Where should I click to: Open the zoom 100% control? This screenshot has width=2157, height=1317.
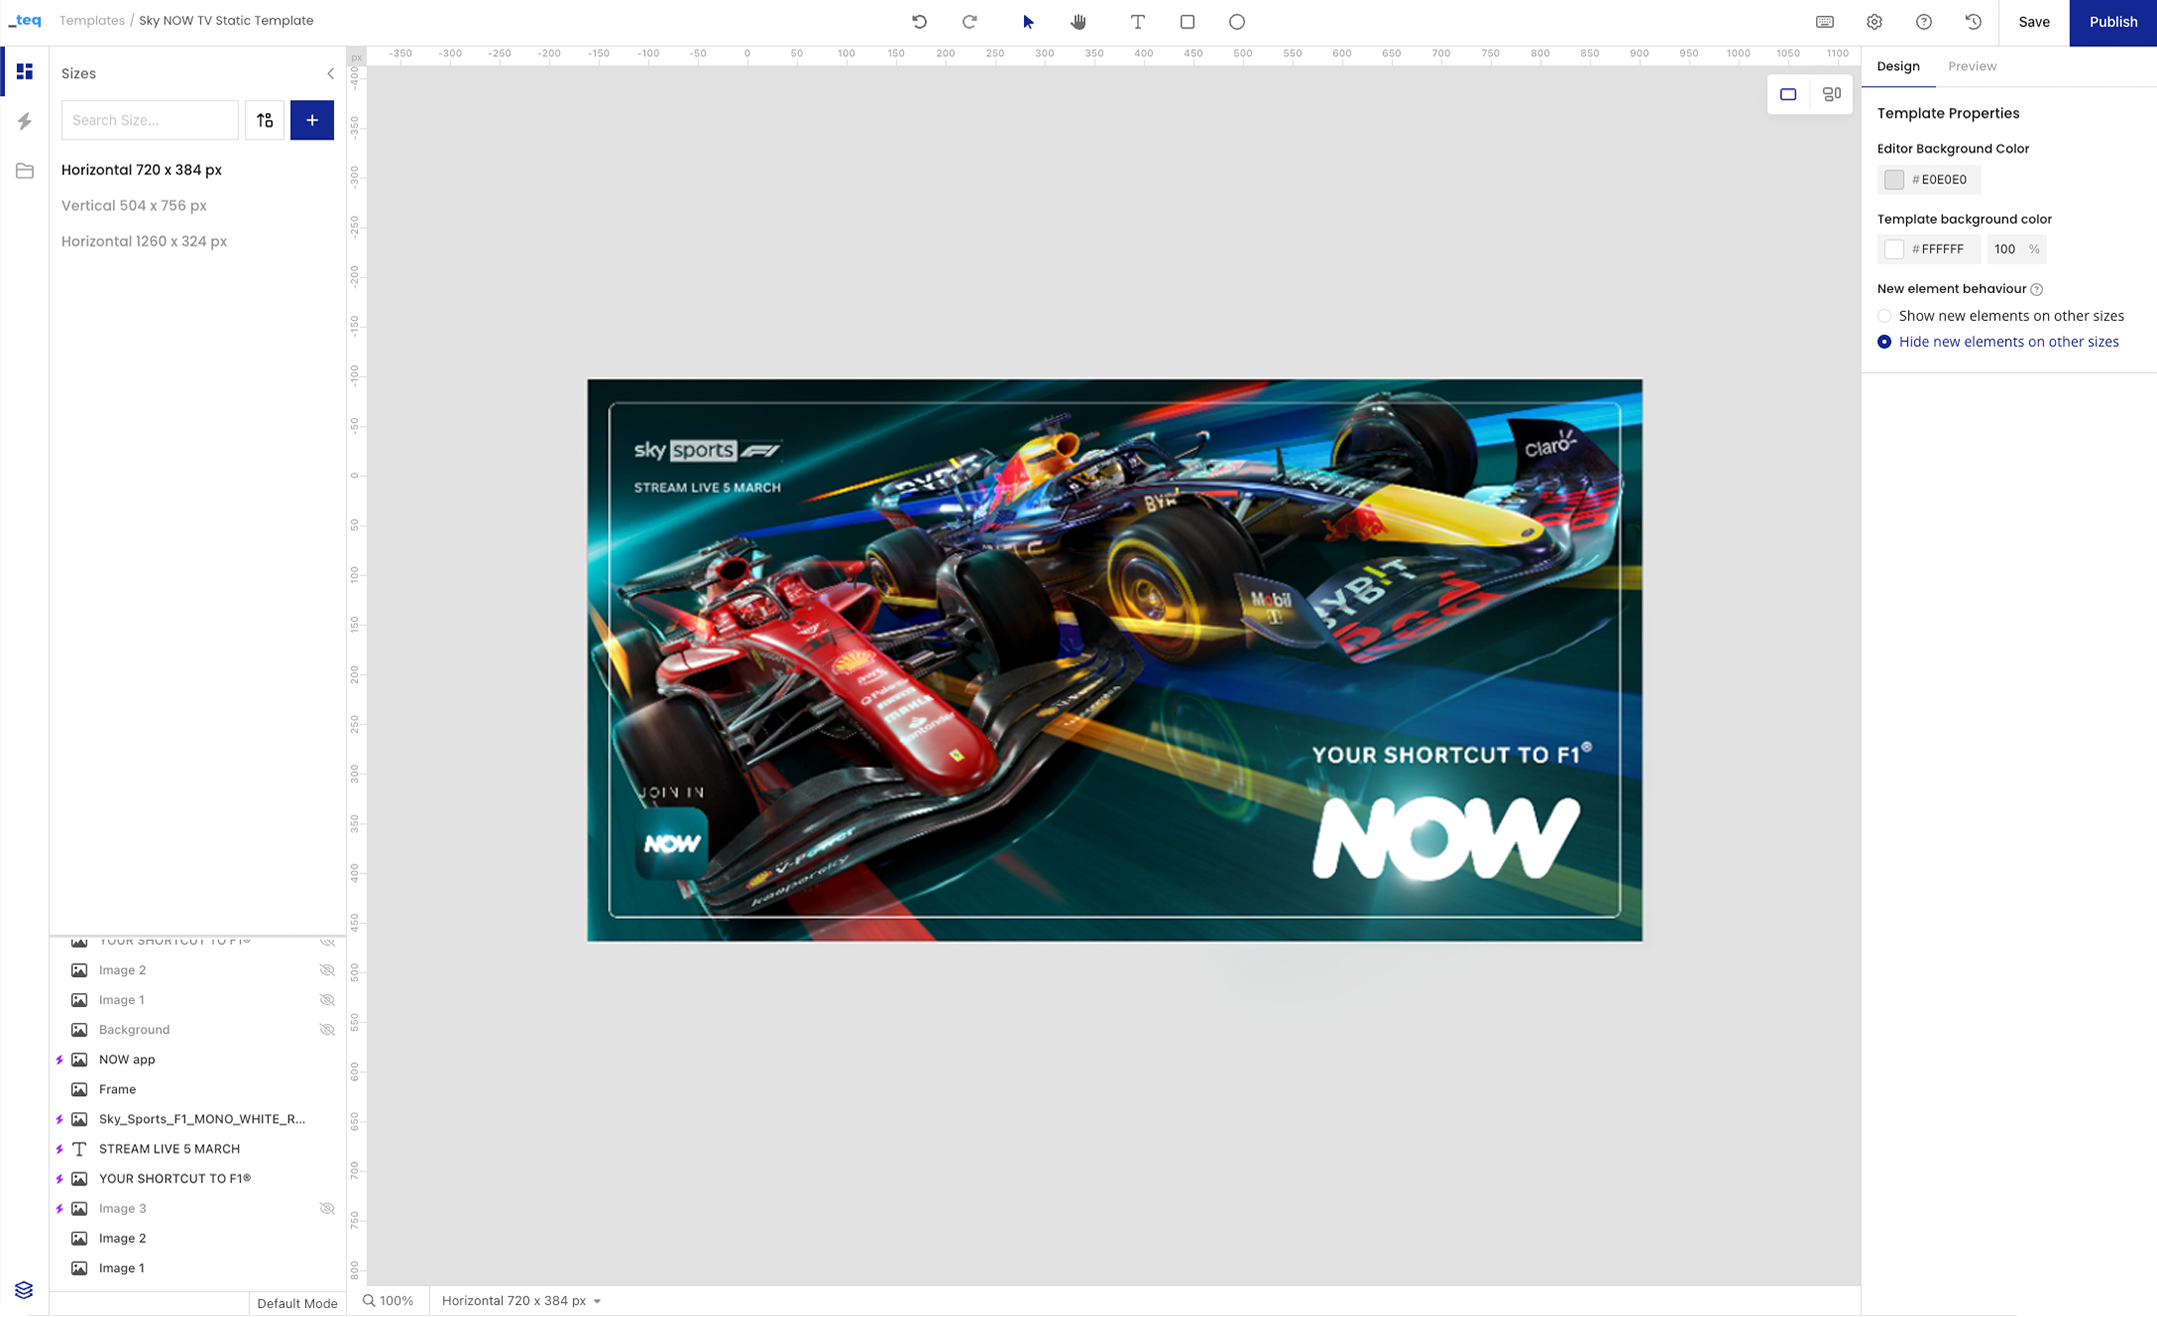click(x=388, y=1300)
